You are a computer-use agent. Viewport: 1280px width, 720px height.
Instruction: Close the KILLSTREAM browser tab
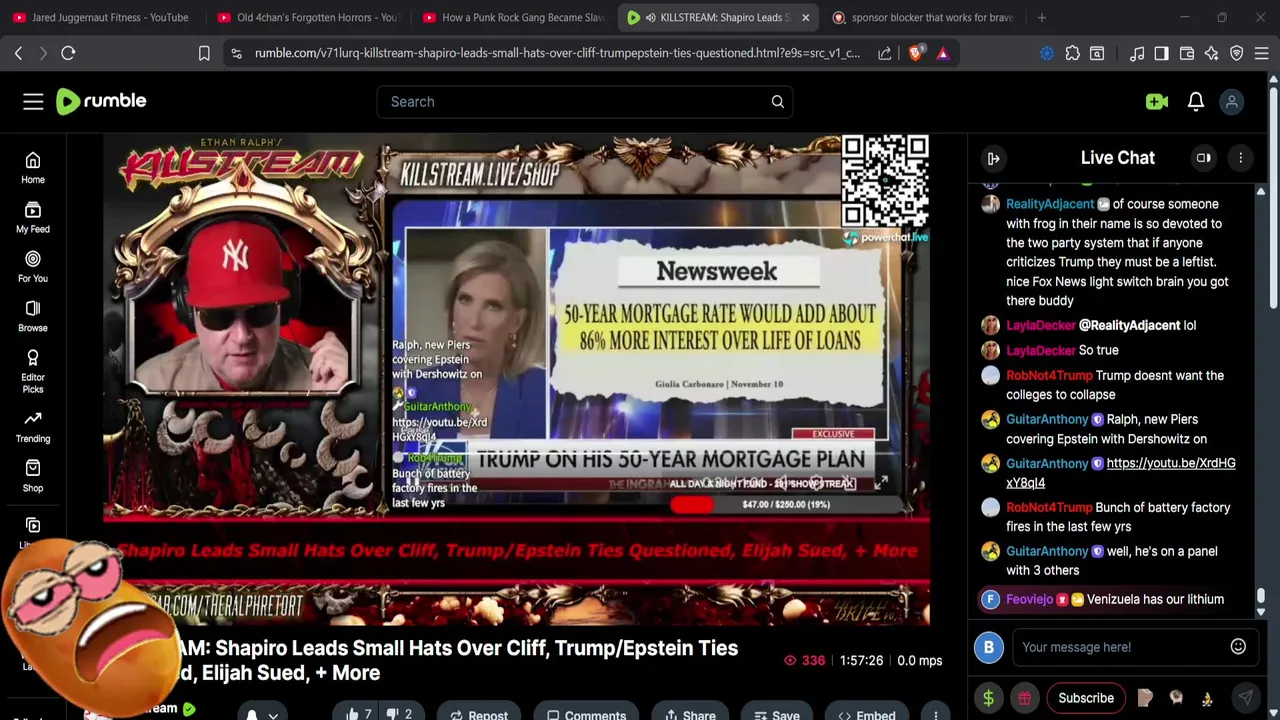(805, 17)
